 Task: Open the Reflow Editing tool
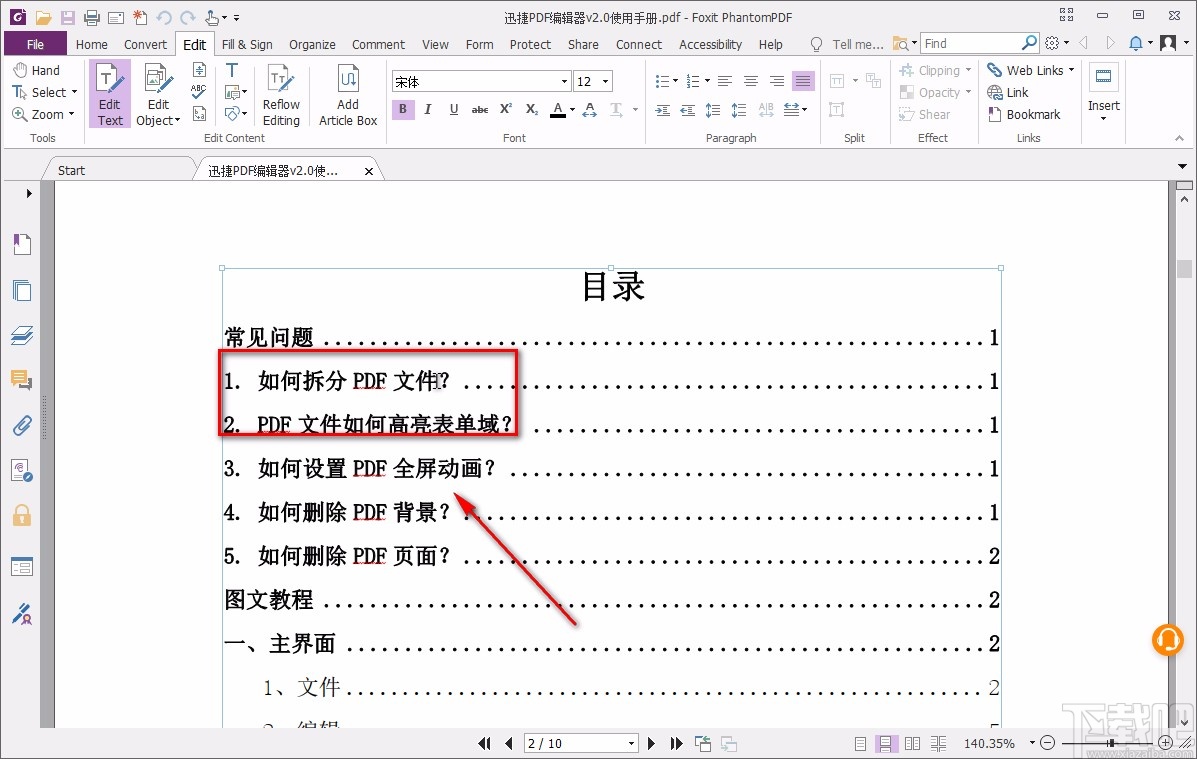[x=281, y=93]
